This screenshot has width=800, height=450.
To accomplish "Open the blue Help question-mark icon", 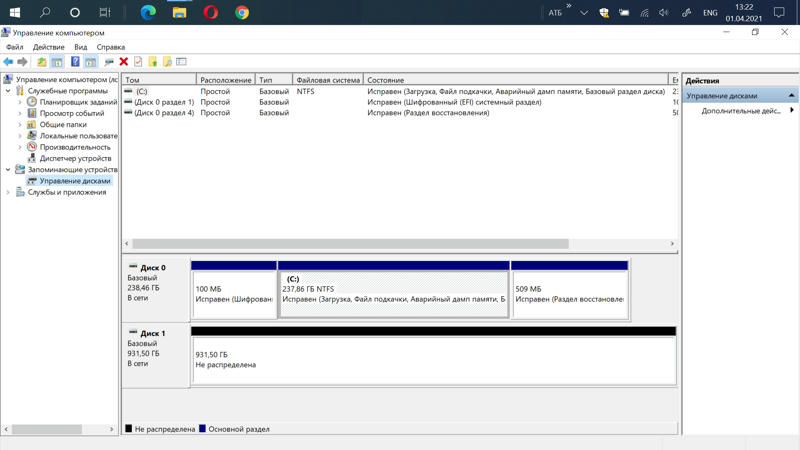I will tap(75, 62).
